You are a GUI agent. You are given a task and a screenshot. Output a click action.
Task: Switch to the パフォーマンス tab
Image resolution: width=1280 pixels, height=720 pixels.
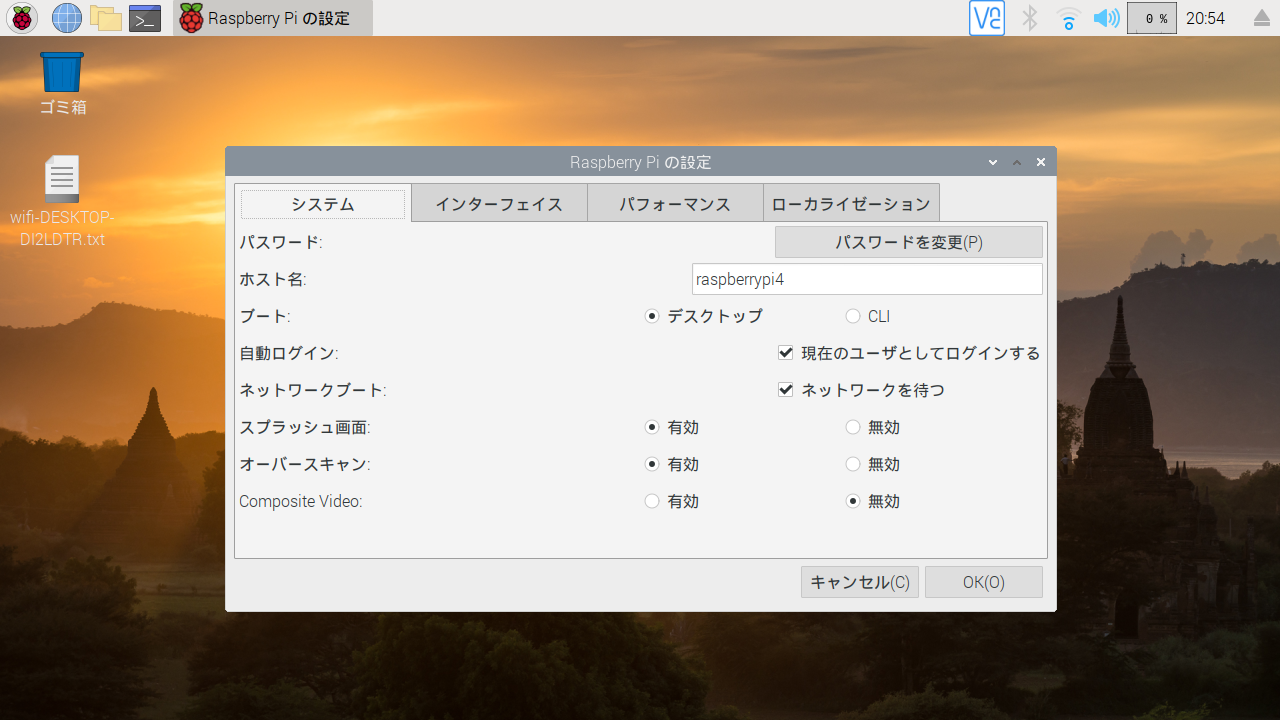[675, 204]
